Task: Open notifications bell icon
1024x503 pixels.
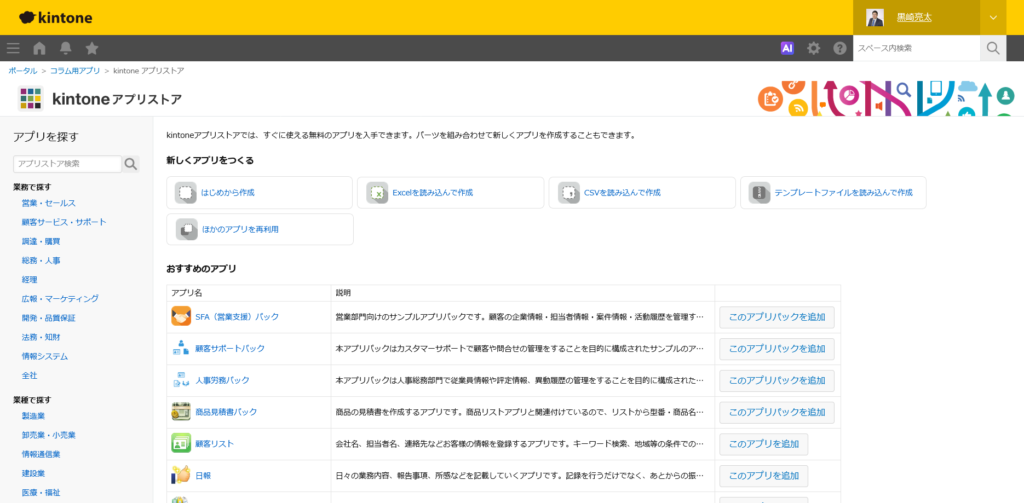Action: (65, 48)
